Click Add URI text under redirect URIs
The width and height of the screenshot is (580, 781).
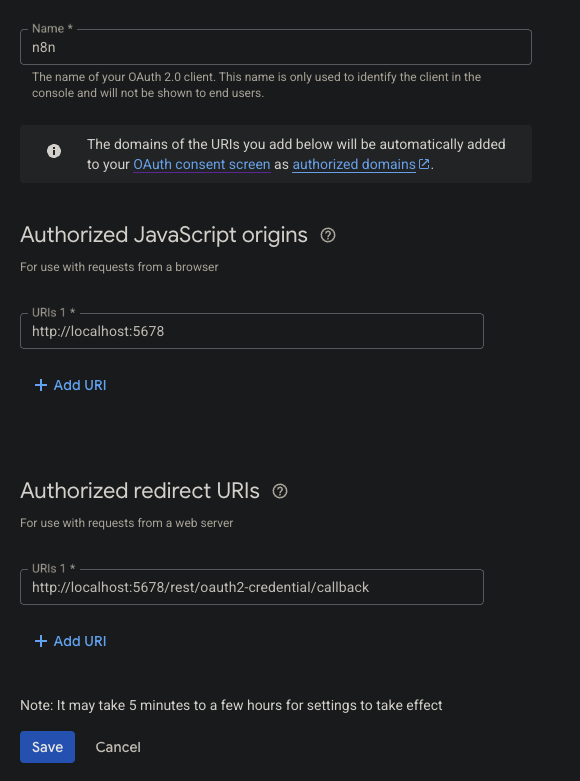point(80,641)
